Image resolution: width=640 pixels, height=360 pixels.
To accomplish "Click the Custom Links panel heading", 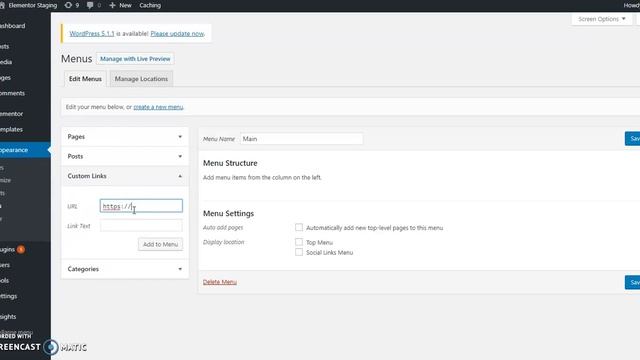I will 87,176.
